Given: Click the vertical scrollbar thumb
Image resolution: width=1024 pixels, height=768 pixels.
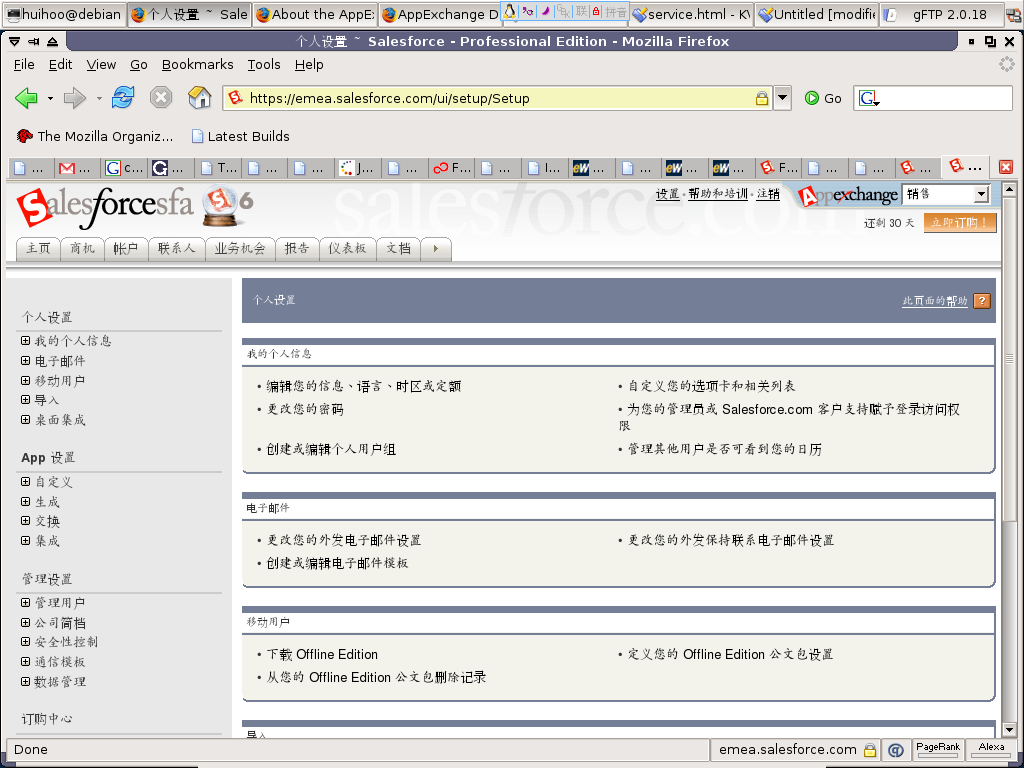Looking at the screenshot, I should pyautogui.click(x=1009, y=359).
